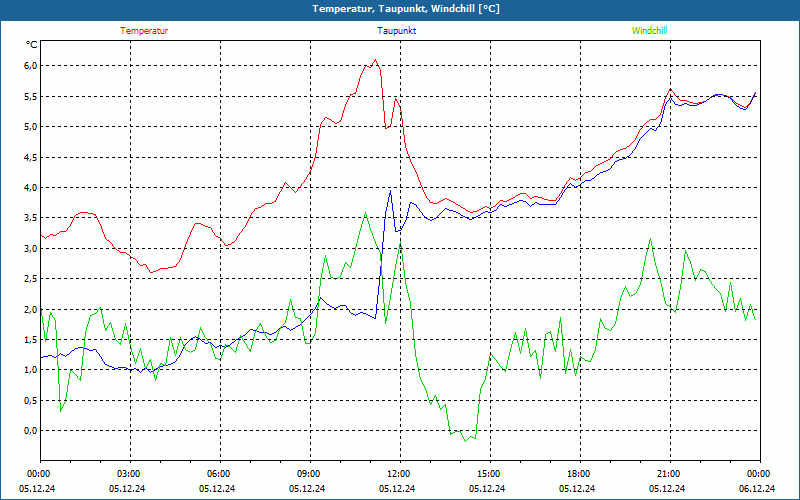800x500 pixels.
Task: Click the '12:00' time axis label
Action: [x=397, y=474]
